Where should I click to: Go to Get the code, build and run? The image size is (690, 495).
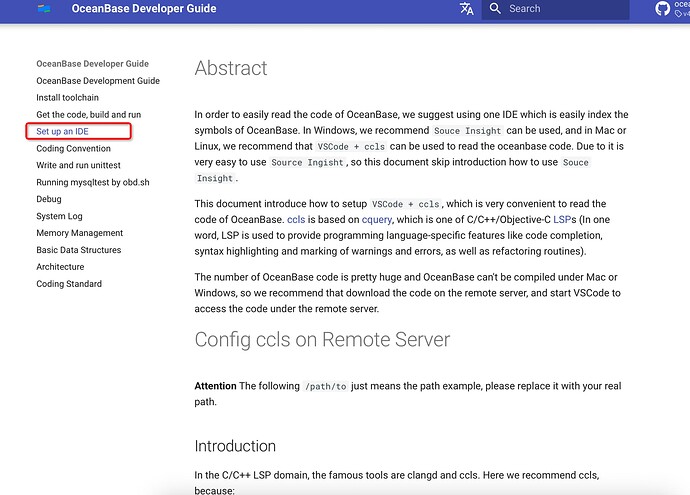(88, 115)
